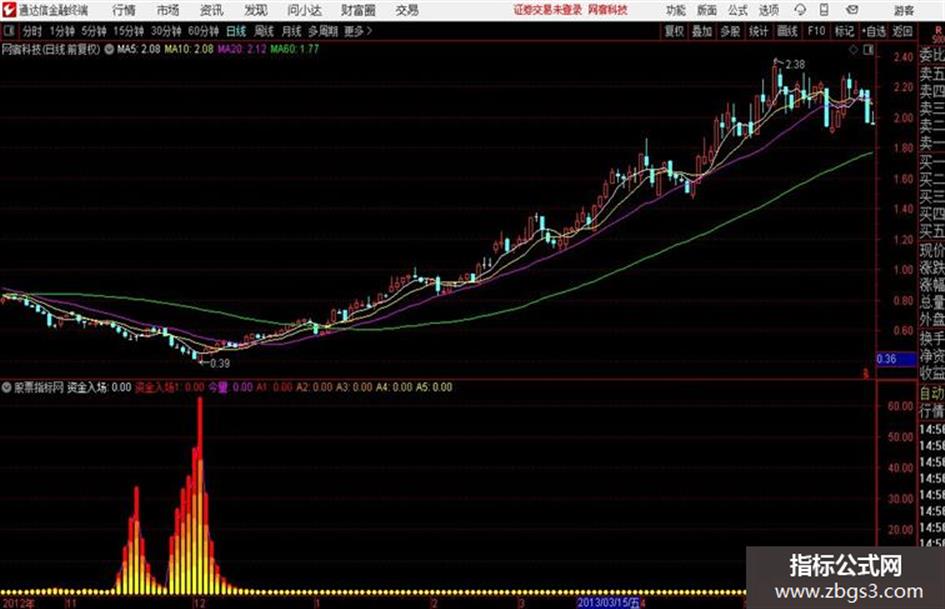Click the 通达信 red logo icon
The width and height of the screenshot is (945, 609).
(8, 10)
